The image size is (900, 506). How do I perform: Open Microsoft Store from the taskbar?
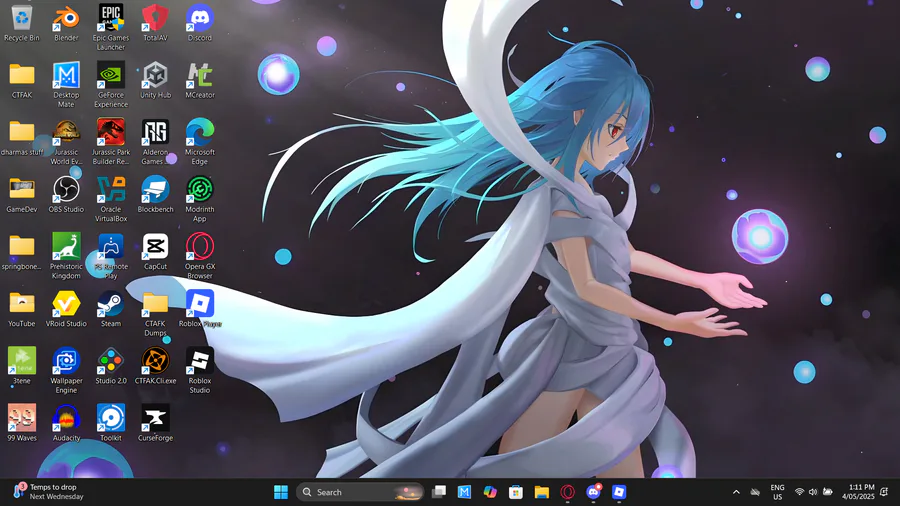coord(516,492)
